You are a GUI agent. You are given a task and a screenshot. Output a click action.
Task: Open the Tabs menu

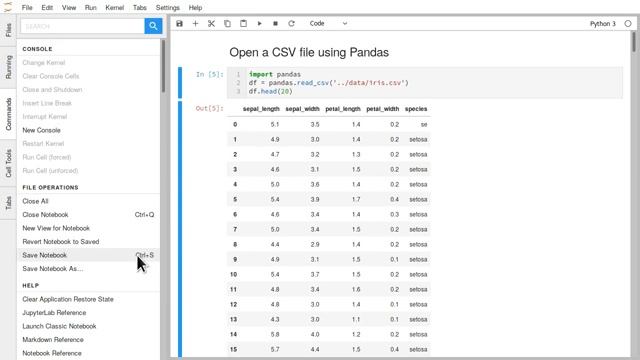click(x=140, y=7)
